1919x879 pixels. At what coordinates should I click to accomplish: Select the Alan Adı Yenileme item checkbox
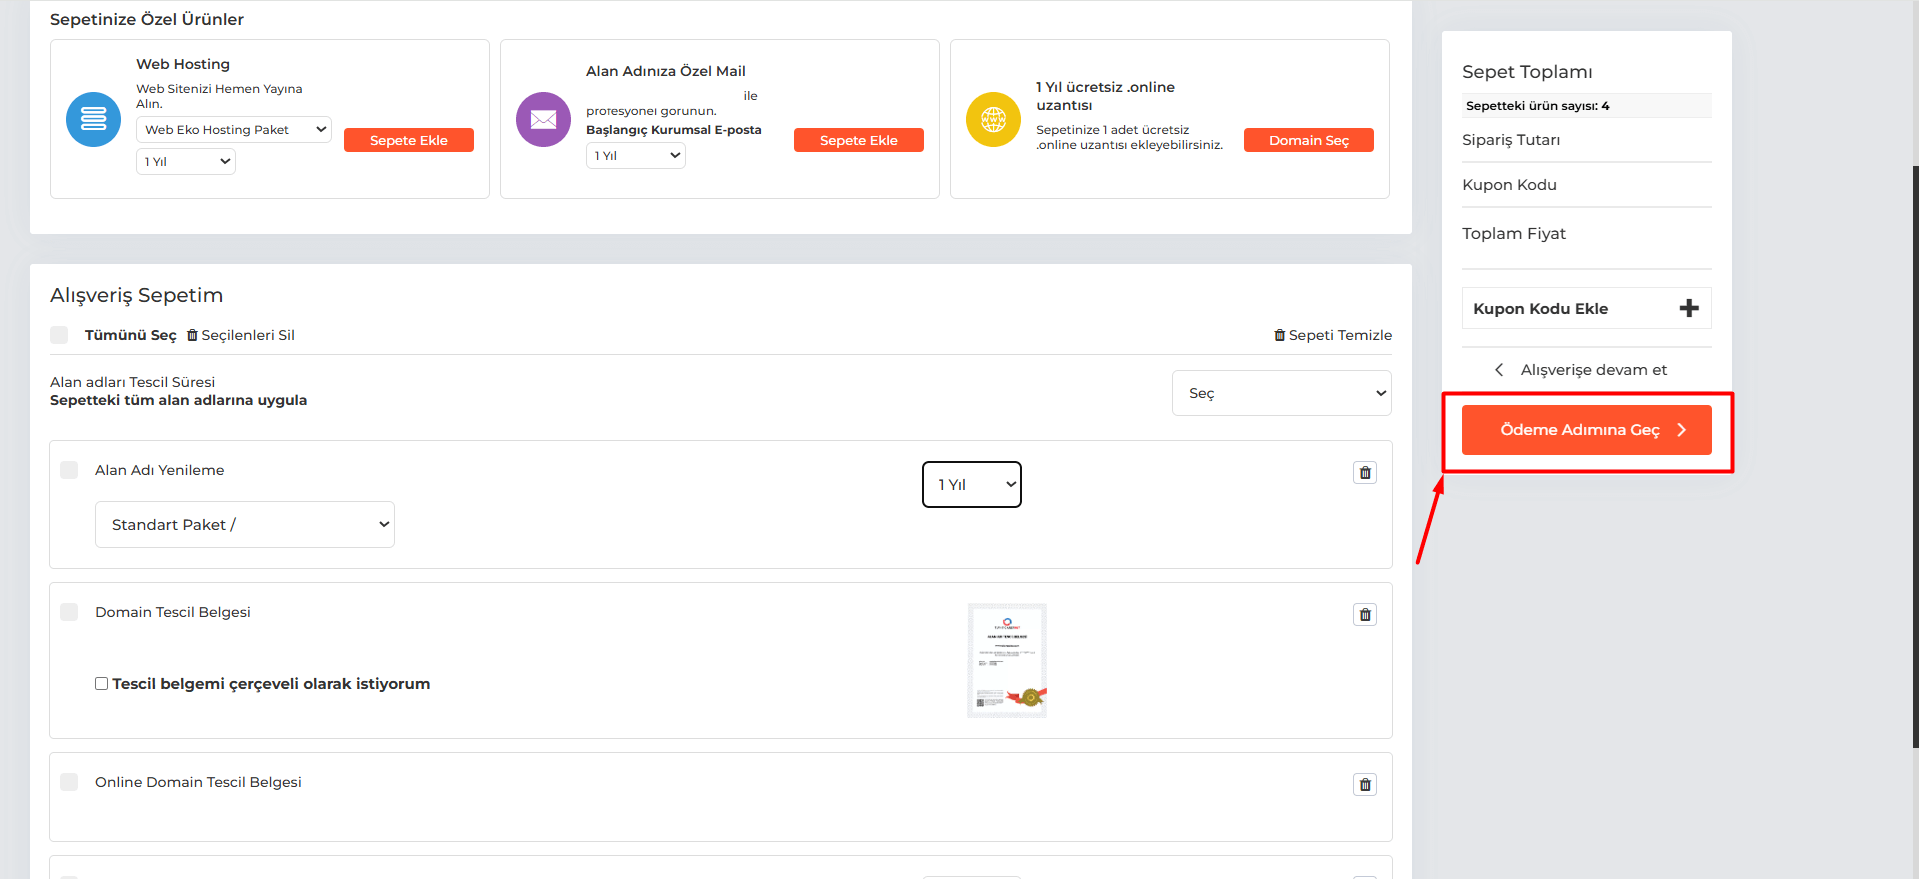pyautogui.click(x=69, y=470)
